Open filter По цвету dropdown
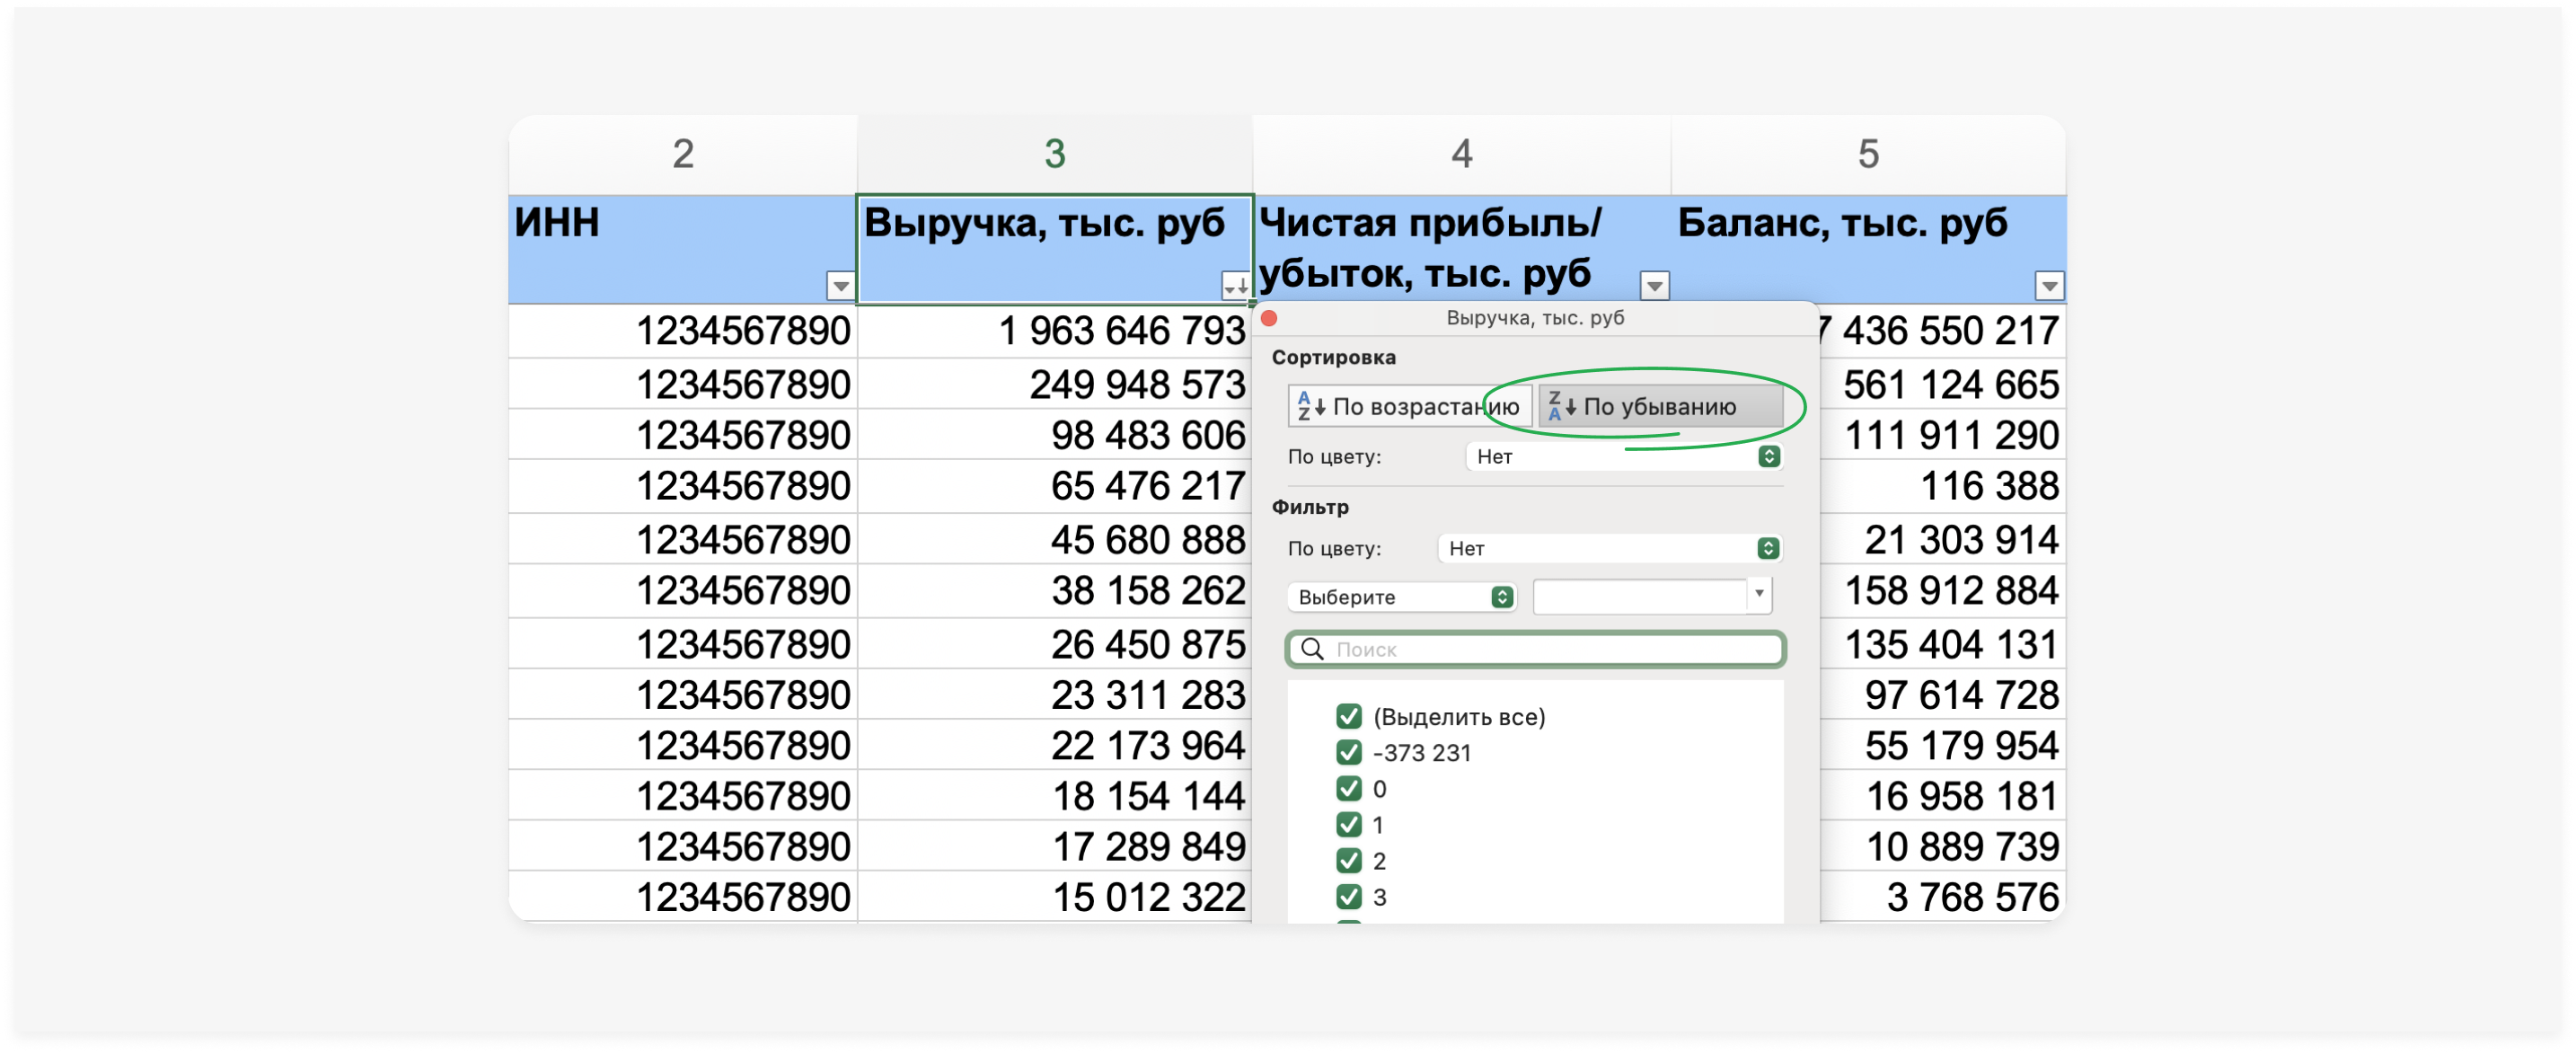The image size is (2576, 1053). (1610, 548)
